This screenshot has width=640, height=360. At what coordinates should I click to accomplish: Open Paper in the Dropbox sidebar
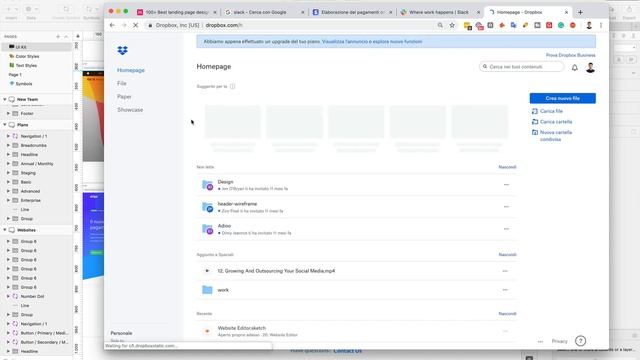tap(124, 97)
